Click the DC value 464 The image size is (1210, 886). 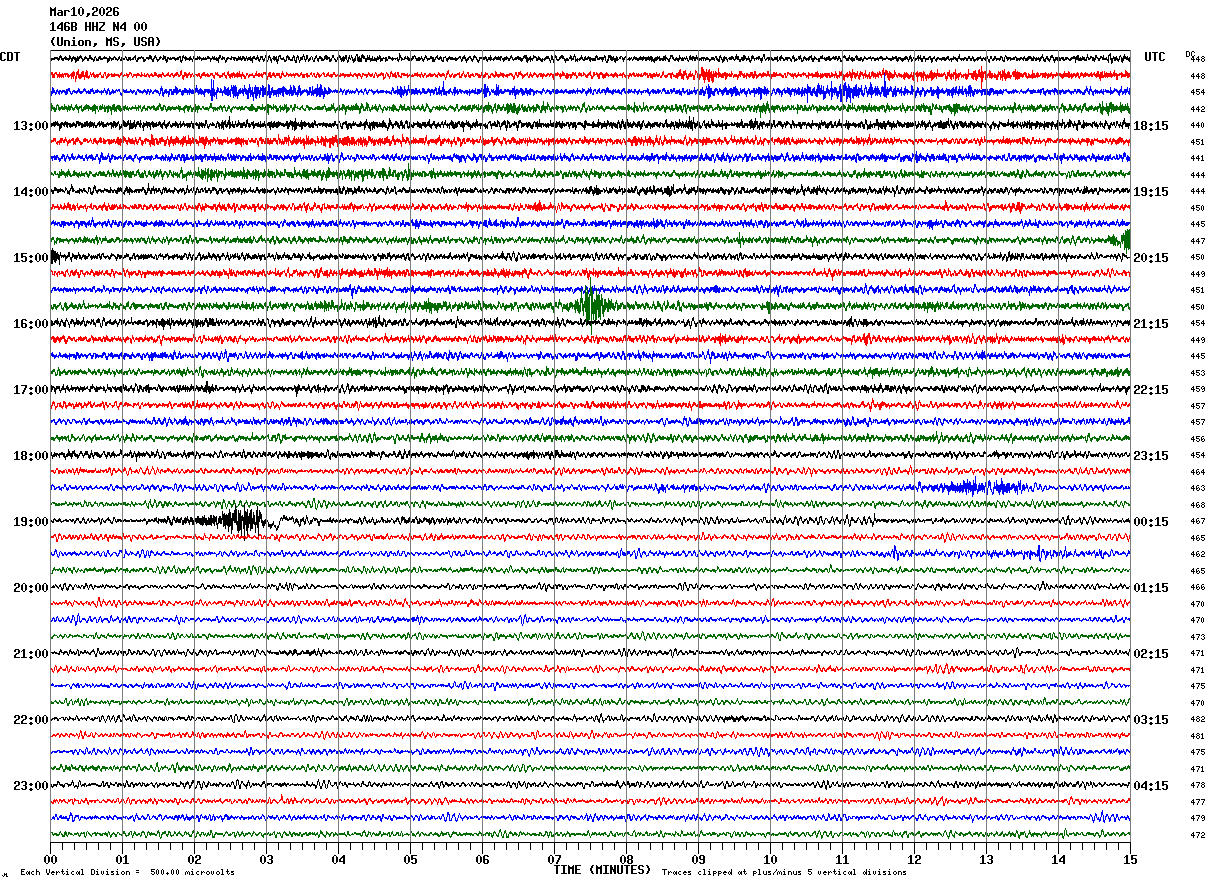[1197, 472]
